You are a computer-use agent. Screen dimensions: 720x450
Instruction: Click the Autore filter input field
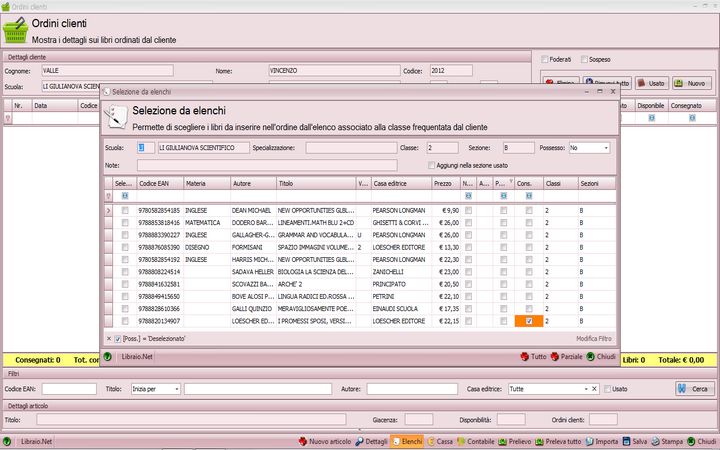pos(412,389)
